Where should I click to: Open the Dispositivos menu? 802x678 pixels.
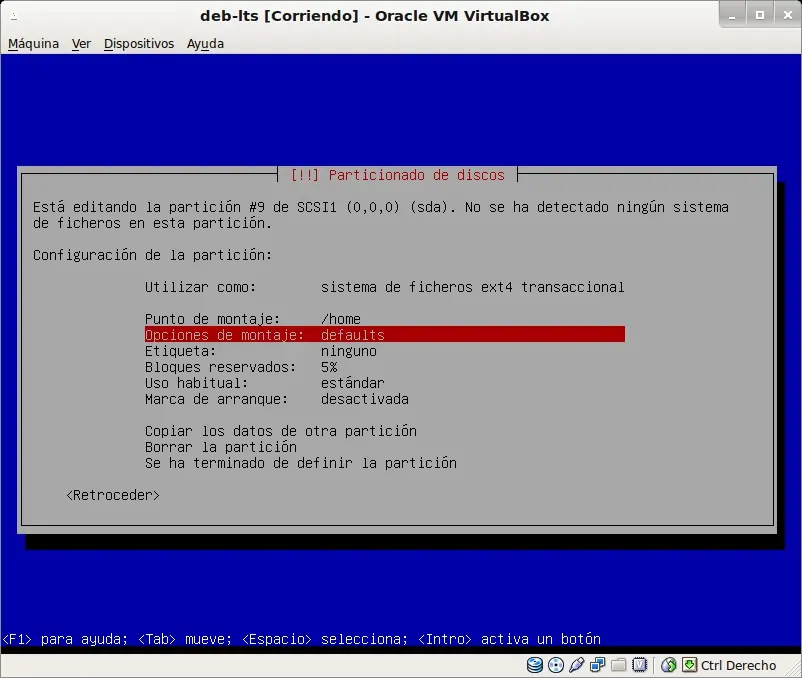coord(139,44)
